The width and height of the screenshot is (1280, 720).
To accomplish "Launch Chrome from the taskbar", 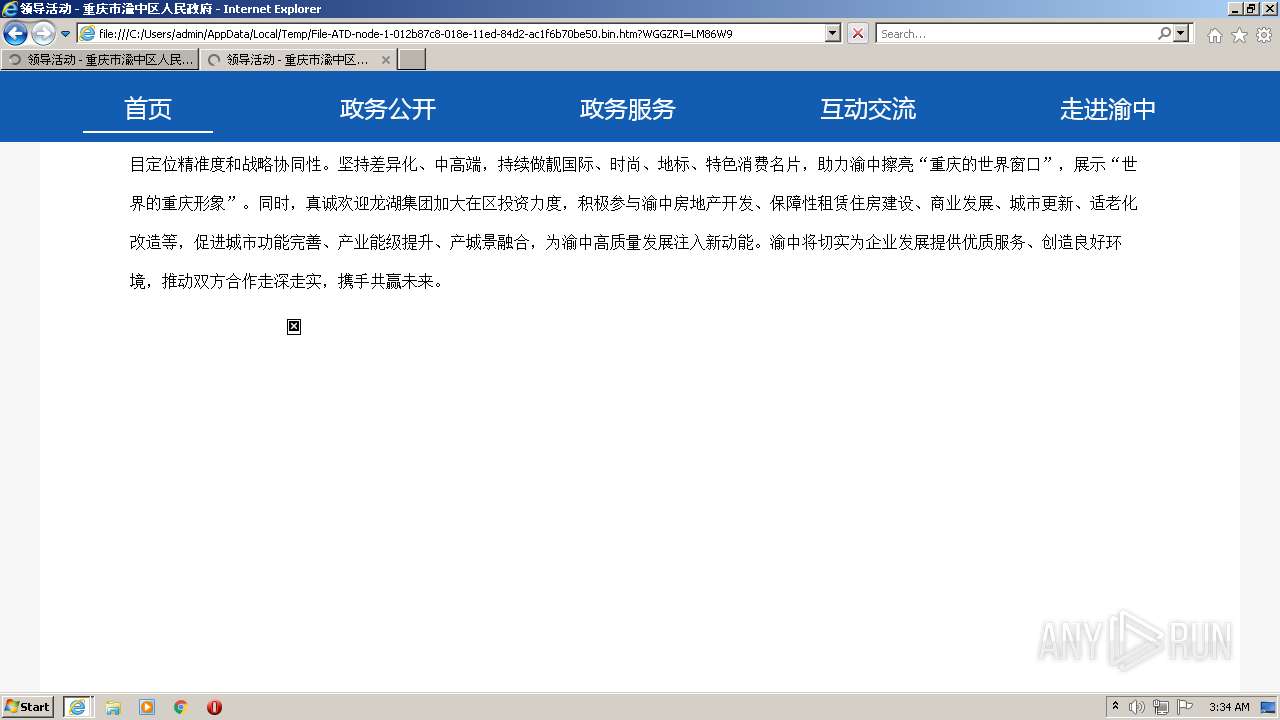I will pyautogui.click(x=181, y=707).
